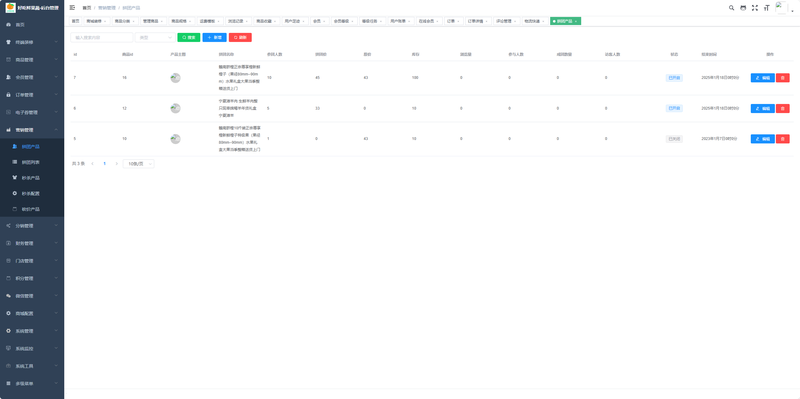Open product thumbnail in row id 7
Screen dimensions: 800x399
coord(175,78)
